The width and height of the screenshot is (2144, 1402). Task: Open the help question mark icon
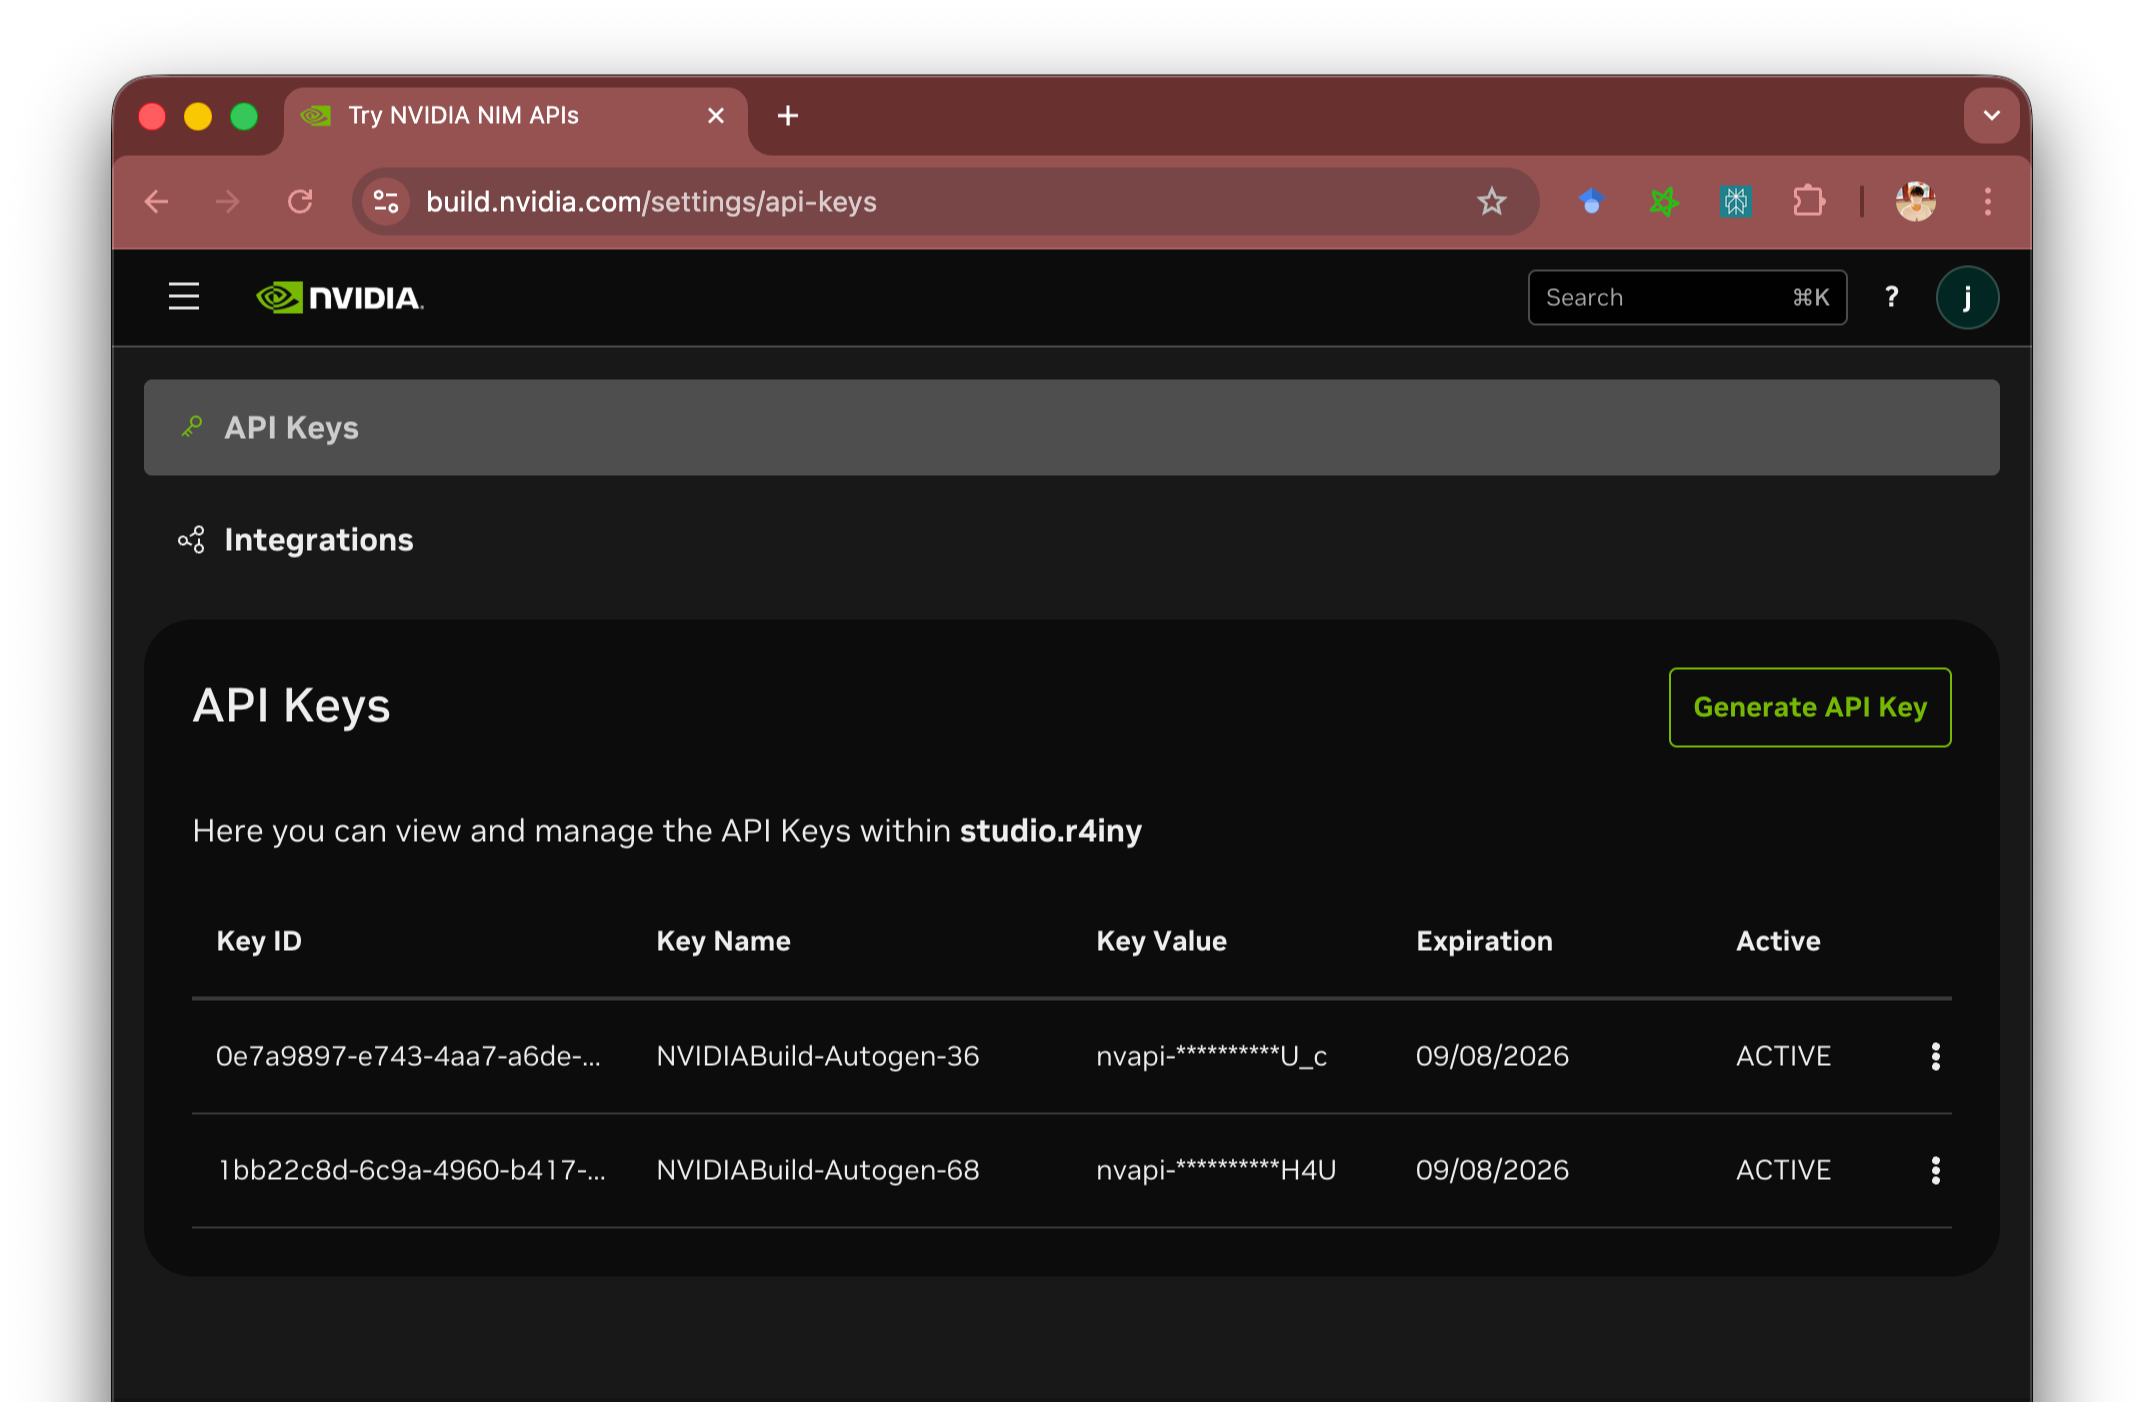tap(1891, 297)
